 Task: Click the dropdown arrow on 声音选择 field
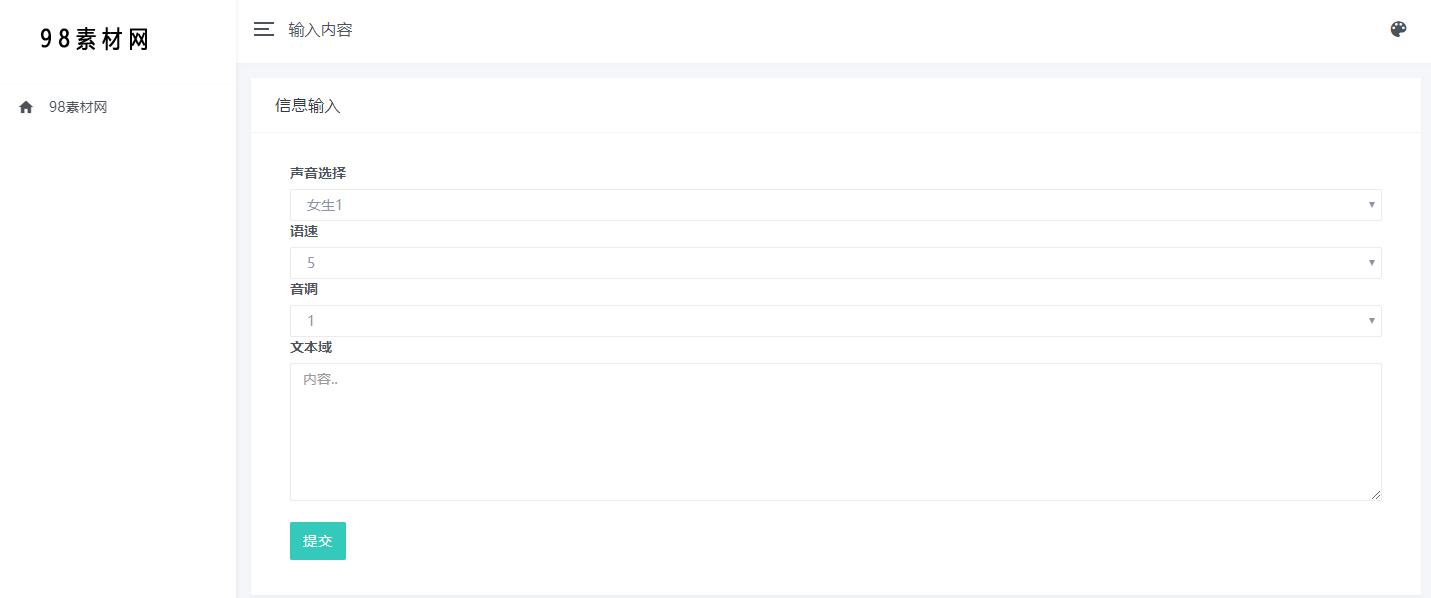tap(1371, 205)
